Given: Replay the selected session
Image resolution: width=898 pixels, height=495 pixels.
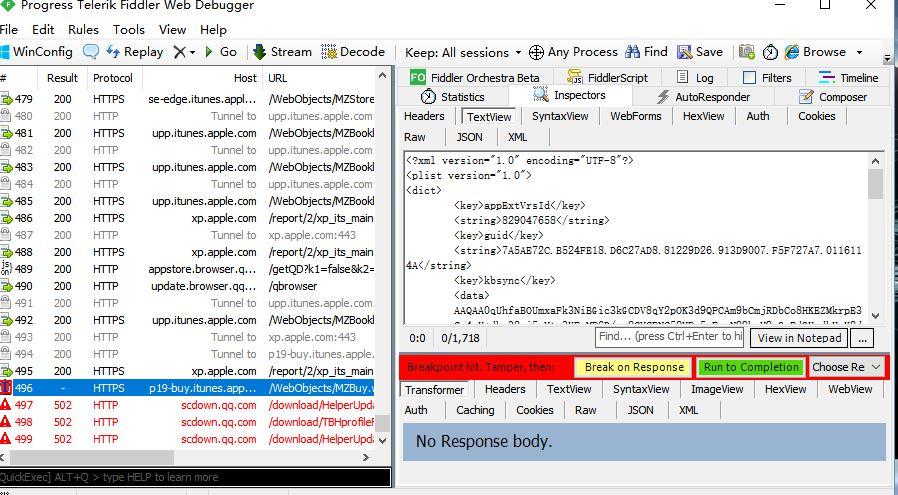Looking at the screenshot, I should click(135, 52).
